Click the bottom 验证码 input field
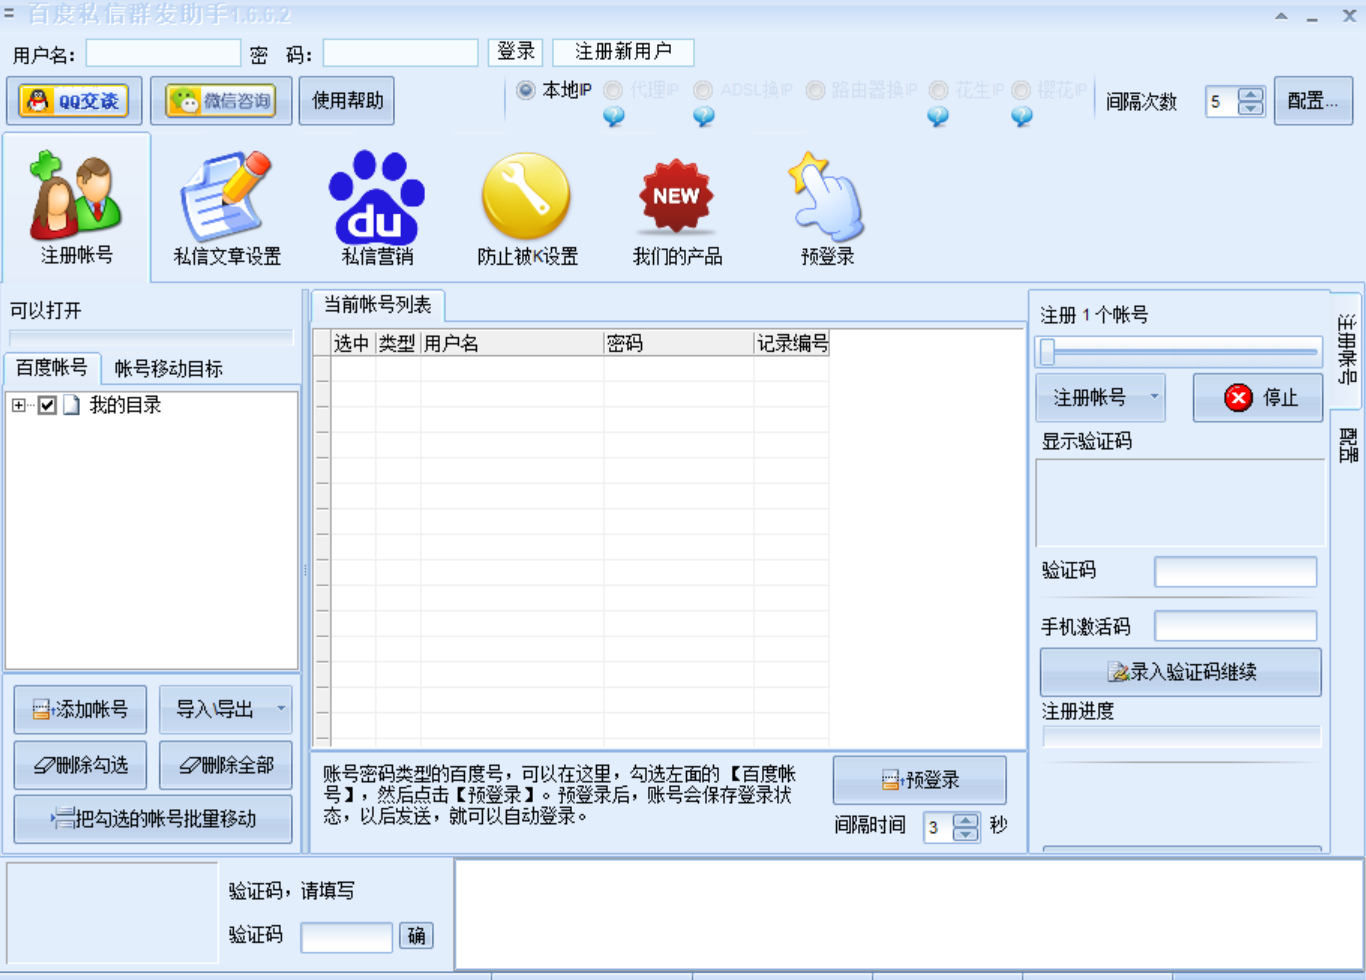This screenshot has width=1366, height=980. click(x=346, y=937)
